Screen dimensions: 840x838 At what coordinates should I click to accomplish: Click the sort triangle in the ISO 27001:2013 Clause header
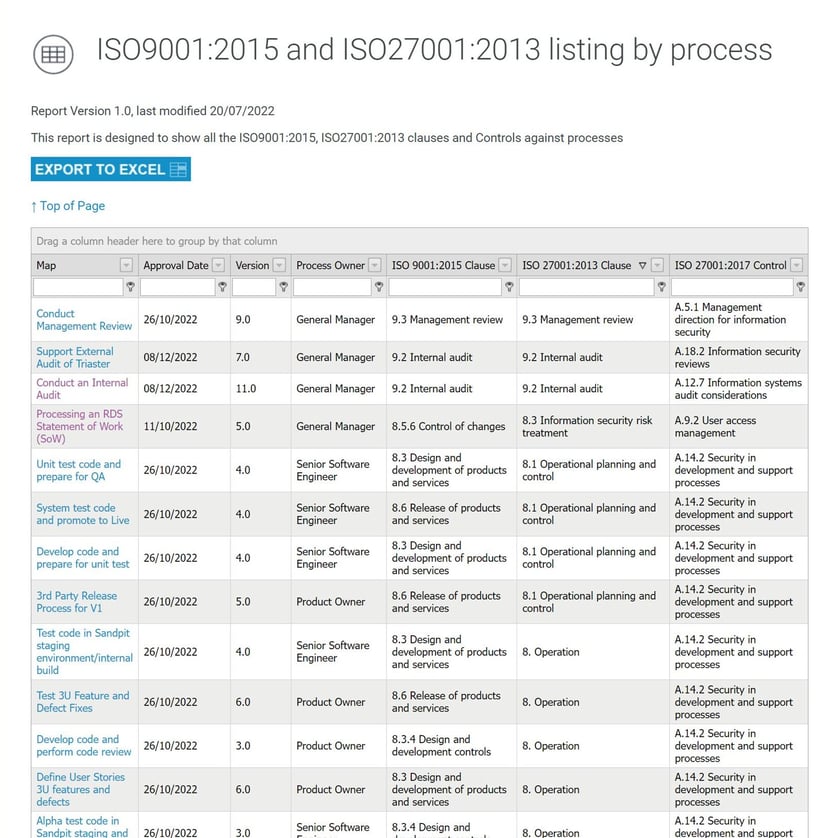click(x=642, y=265)
